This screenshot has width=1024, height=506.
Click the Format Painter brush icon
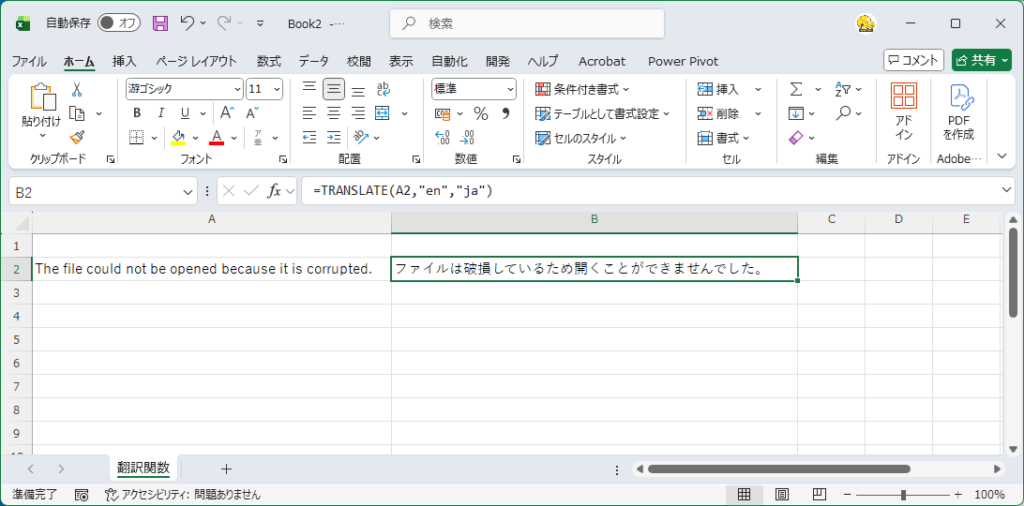click(x=77, y=137)
